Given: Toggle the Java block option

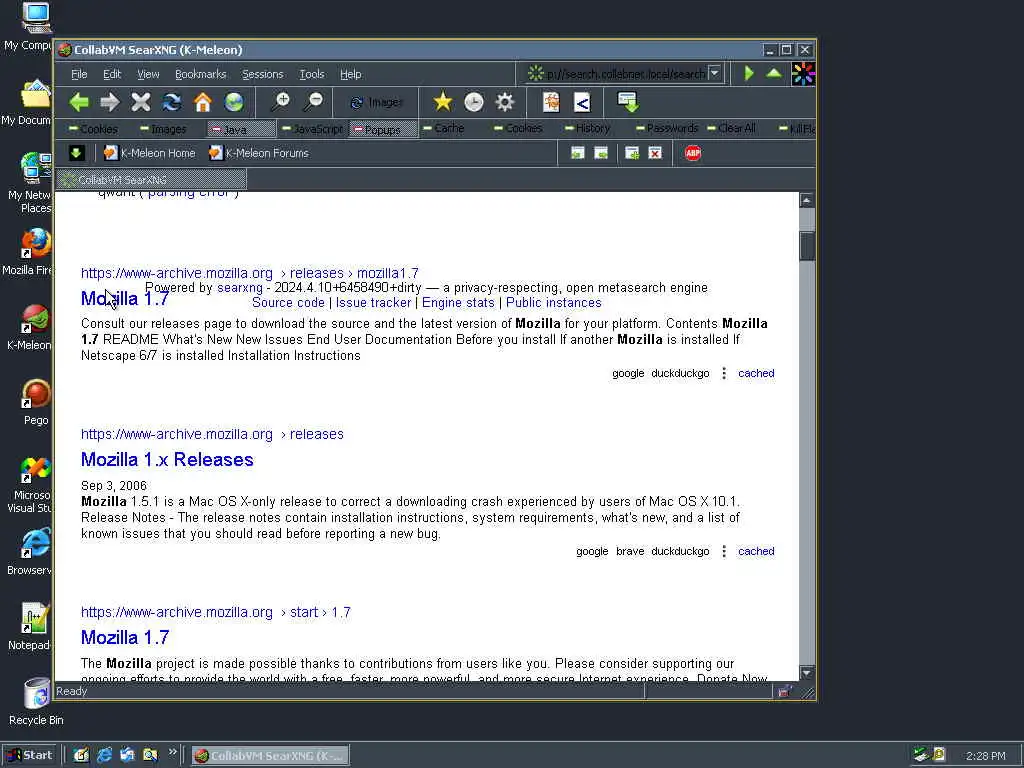Looking at the screenshot, I should (x=240, y=129).
